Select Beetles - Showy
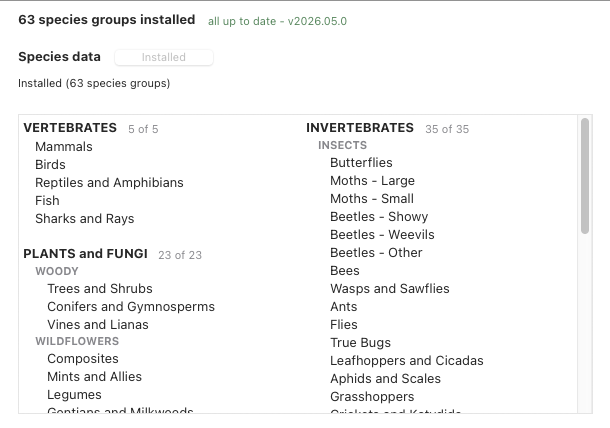The height and width of the screenshot is (428, 610). tap(379, 216)
